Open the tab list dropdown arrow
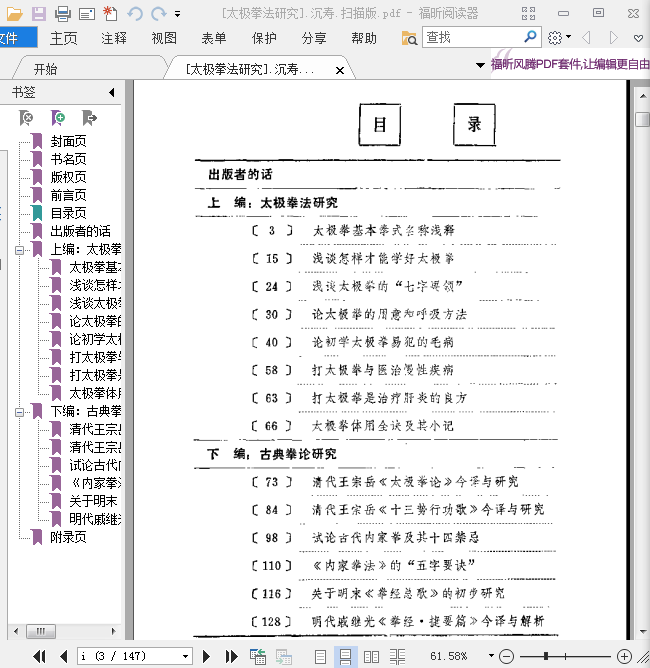The image size is (650, 668). [480, 65]
